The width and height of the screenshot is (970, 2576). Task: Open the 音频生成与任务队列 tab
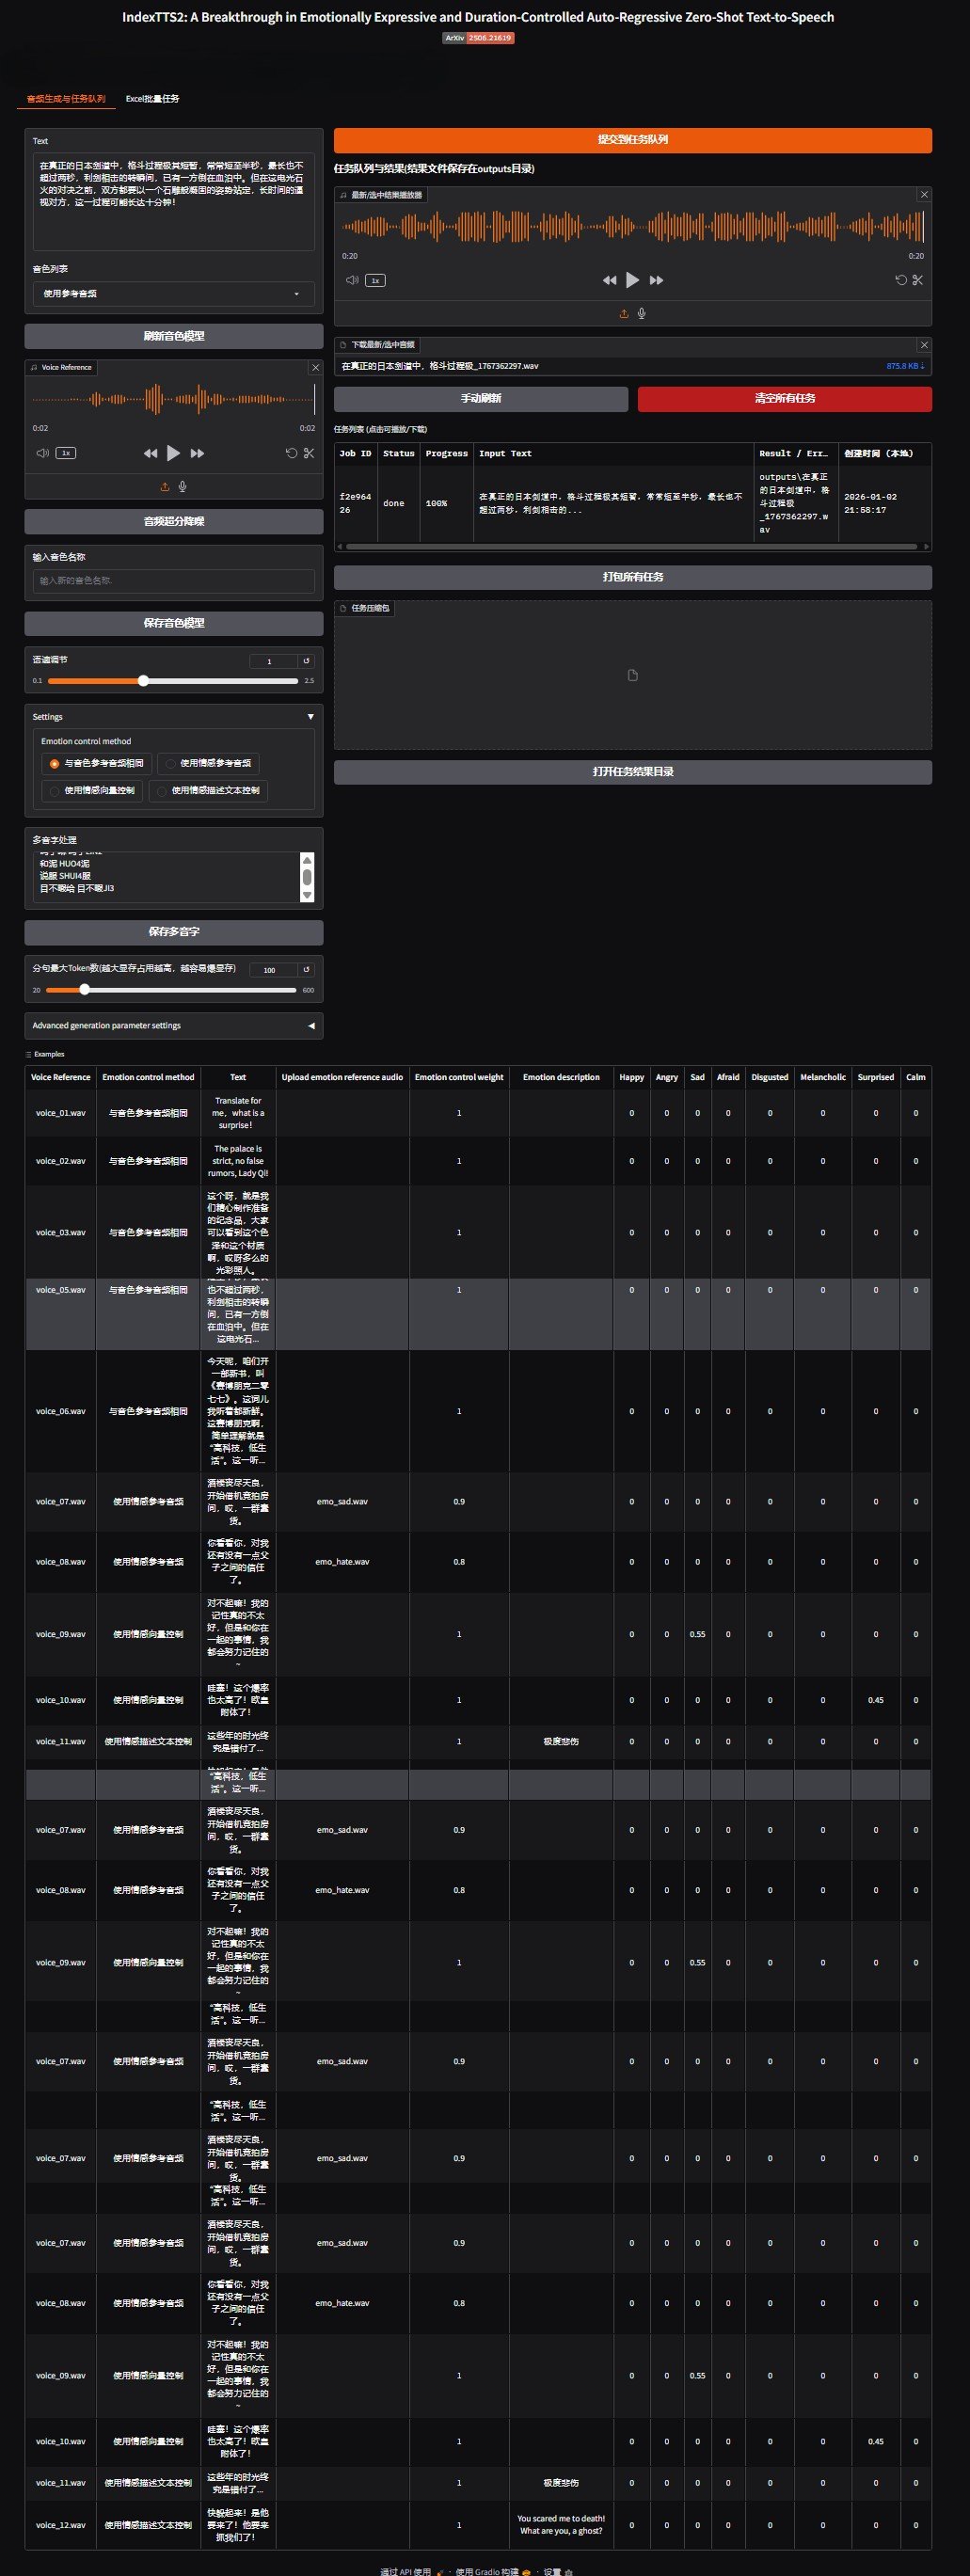[66, 99]
